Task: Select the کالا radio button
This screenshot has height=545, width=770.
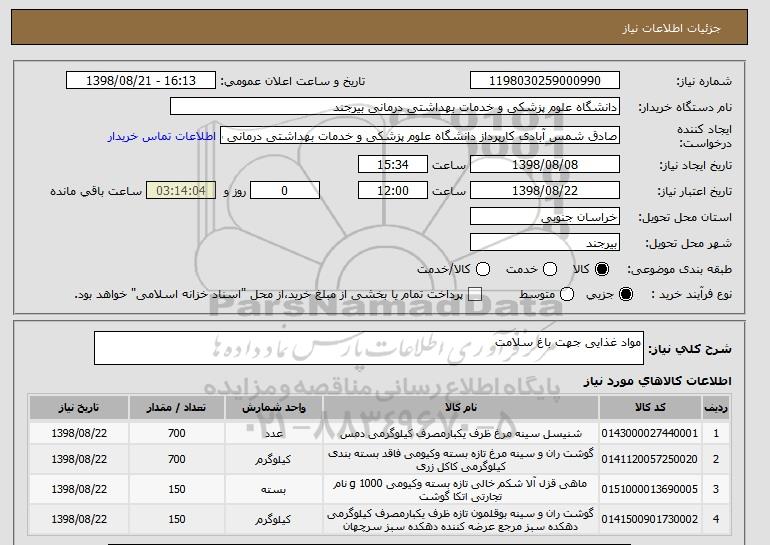Action: pyautogui.click(x=602, y=269)
